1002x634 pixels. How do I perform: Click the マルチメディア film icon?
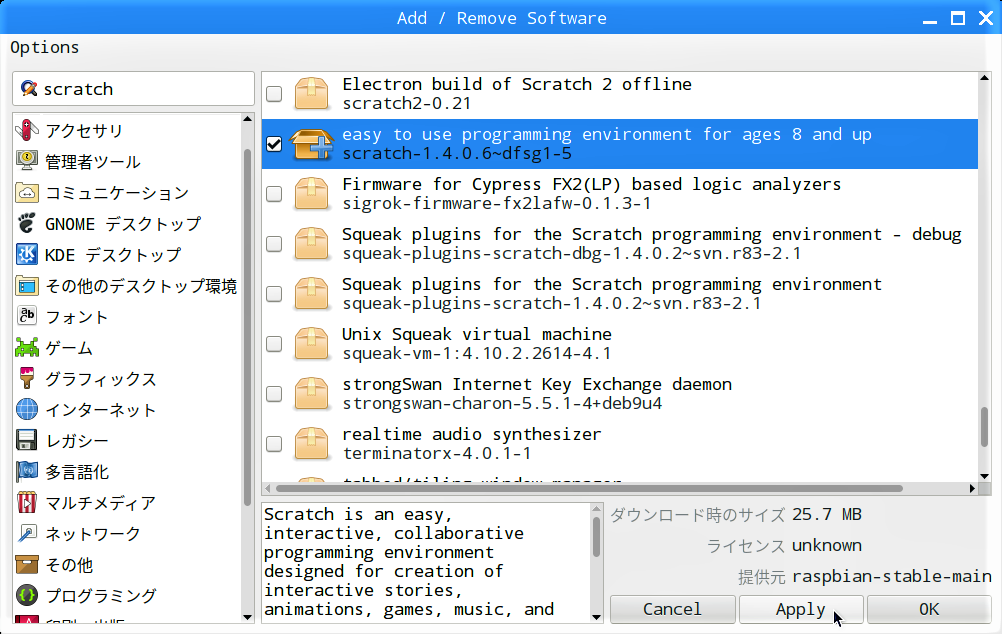point(27,502)
